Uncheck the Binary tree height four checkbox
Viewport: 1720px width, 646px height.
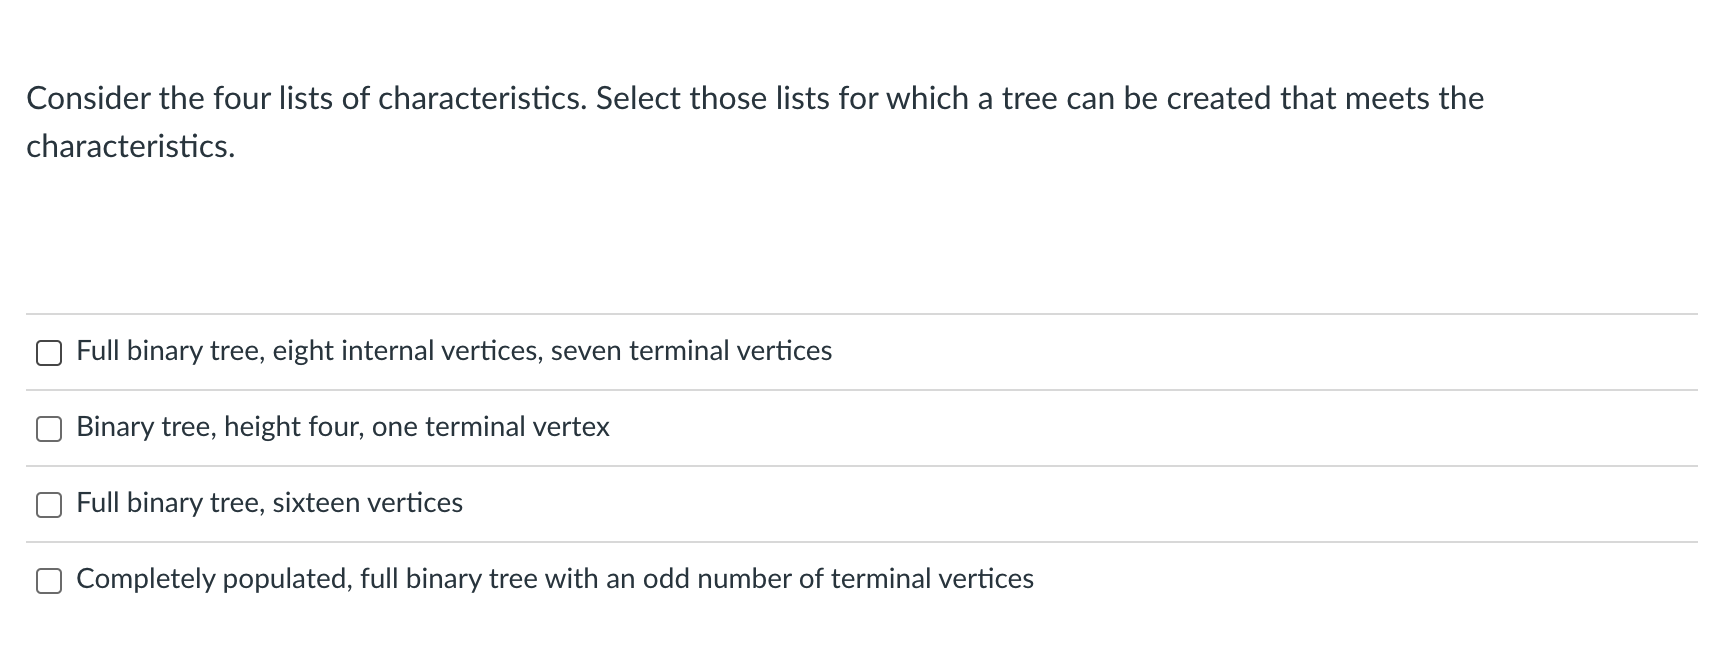pos(49,428)
